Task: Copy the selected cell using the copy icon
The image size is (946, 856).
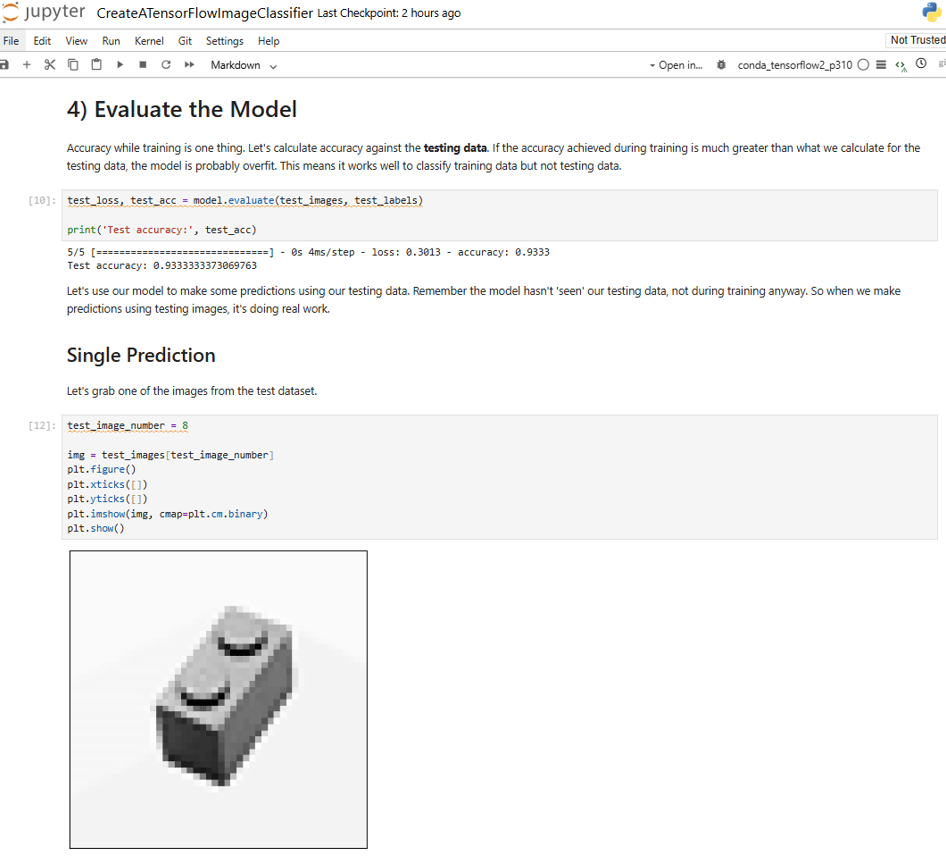Action: 73,65
